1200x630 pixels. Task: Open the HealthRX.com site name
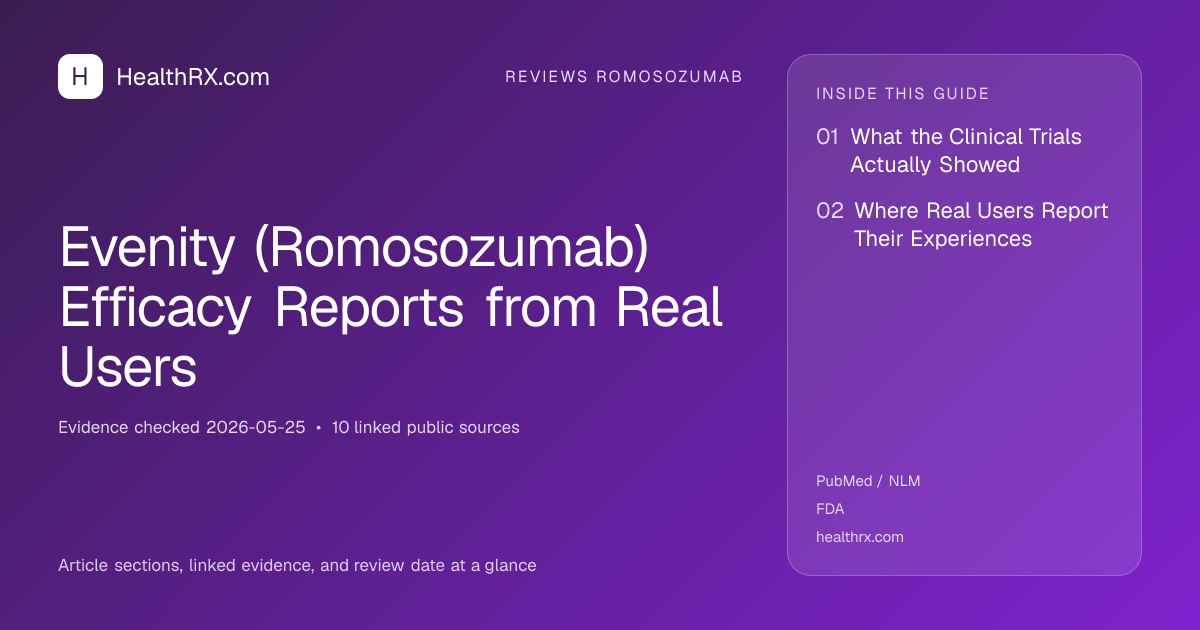(x=193, y=77)
